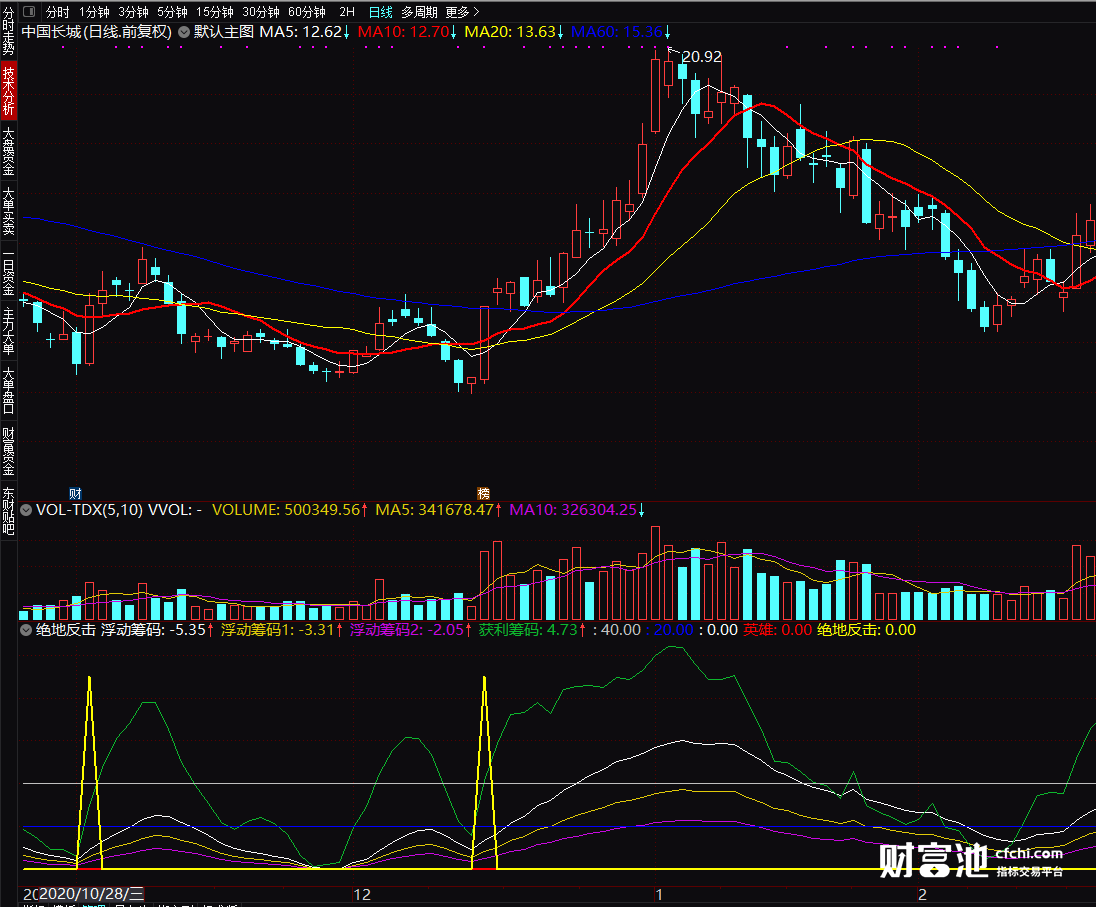Click the MA10: 12.70 label
This screenshot has height=907, width=1096.
pyautogui.click(x=407, y=32)
